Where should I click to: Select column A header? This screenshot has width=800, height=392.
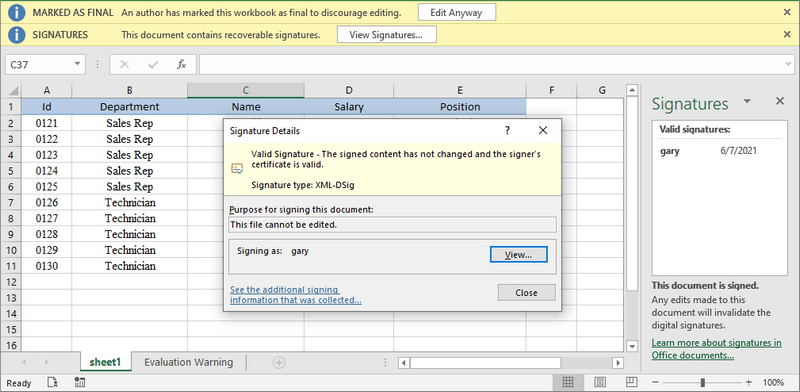point(47,90)
